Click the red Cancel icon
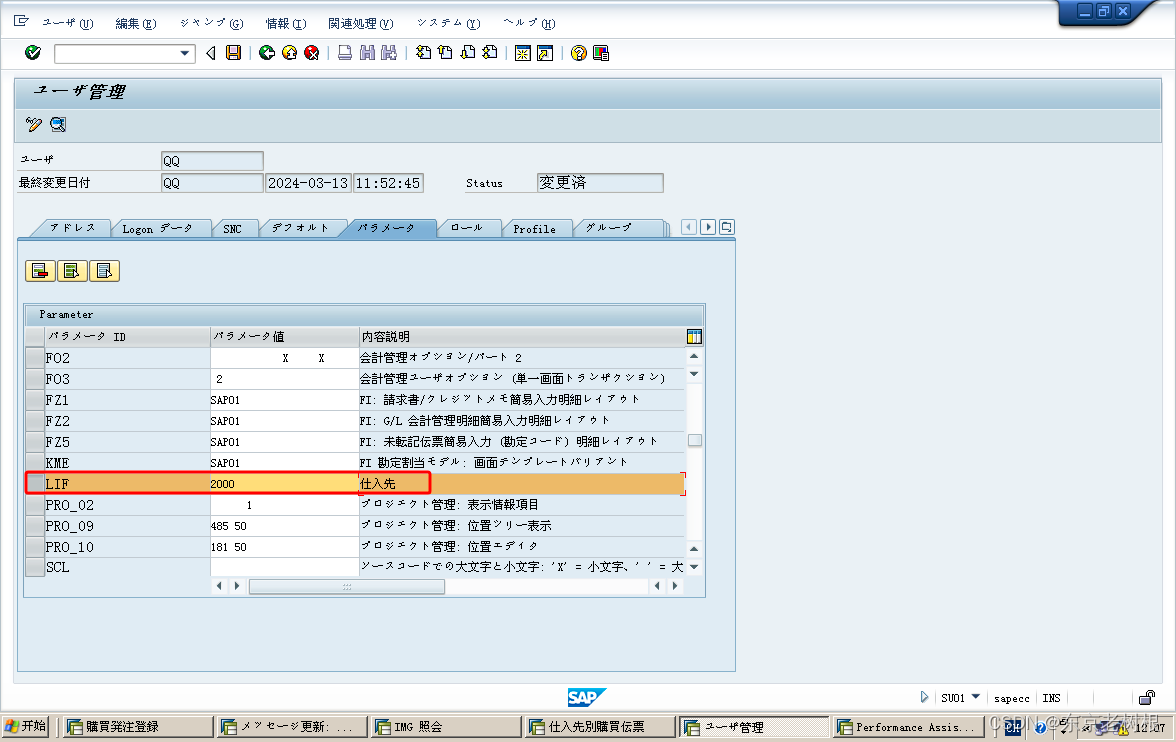Image resolution: width=1176 pixels, height=742 pixels. click(x=311, y=53)
